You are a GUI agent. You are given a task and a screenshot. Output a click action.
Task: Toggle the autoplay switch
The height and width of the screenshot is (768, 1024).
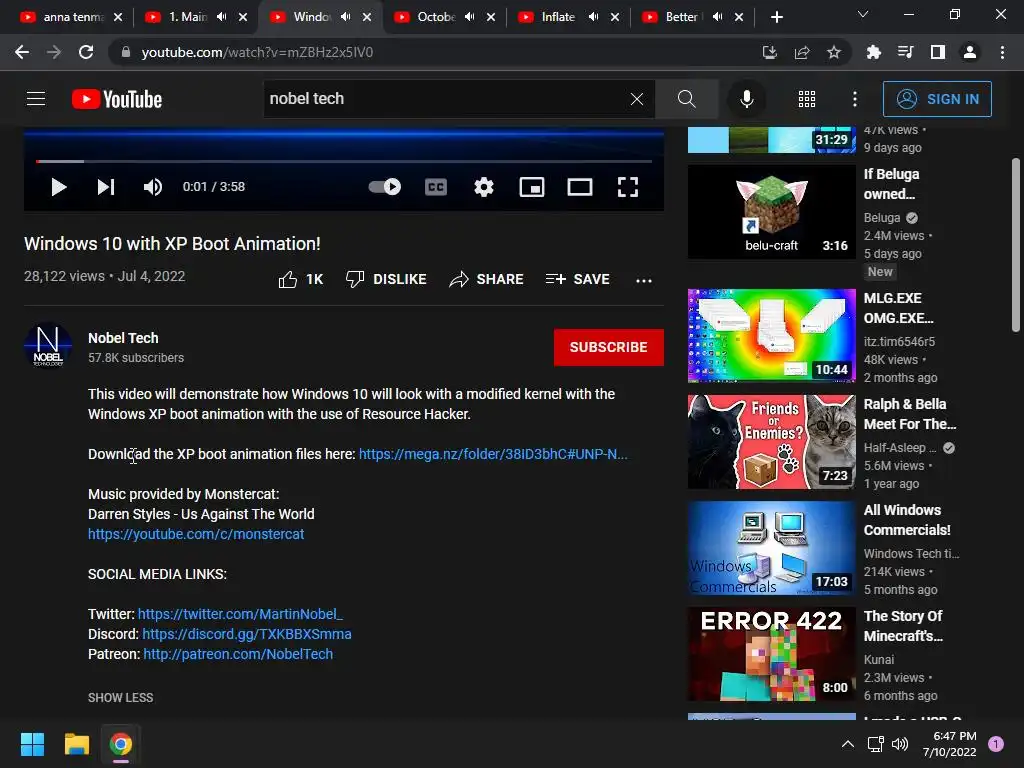385,187
